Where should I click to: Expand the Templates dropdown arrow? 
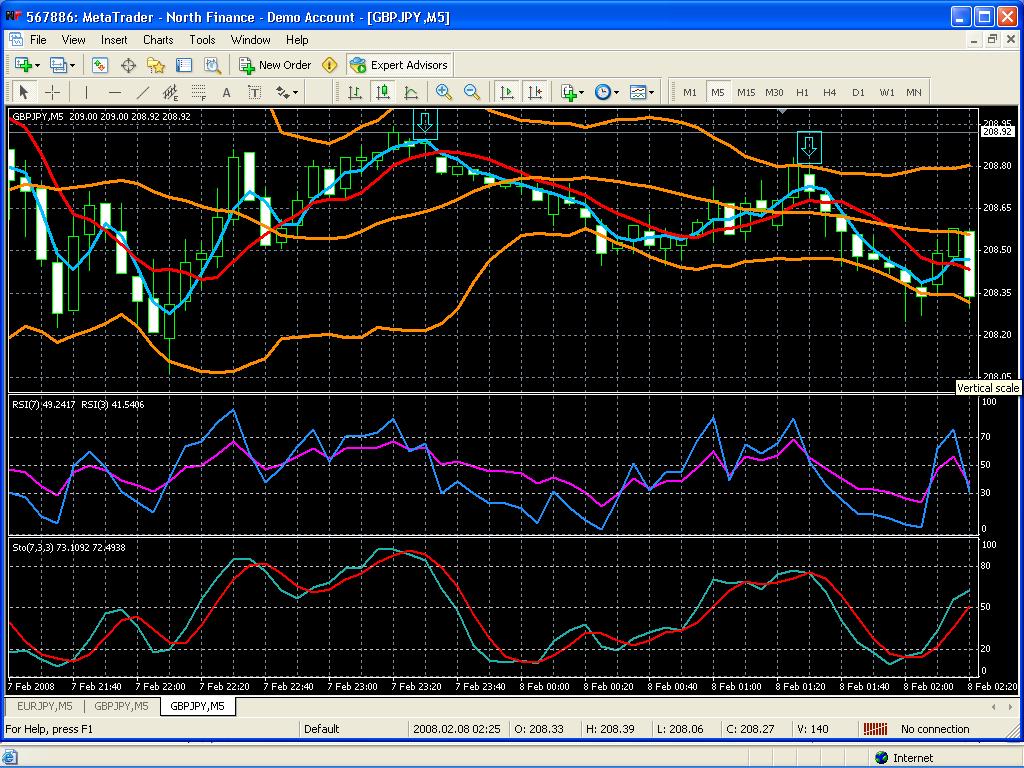[x=651, y=92]
